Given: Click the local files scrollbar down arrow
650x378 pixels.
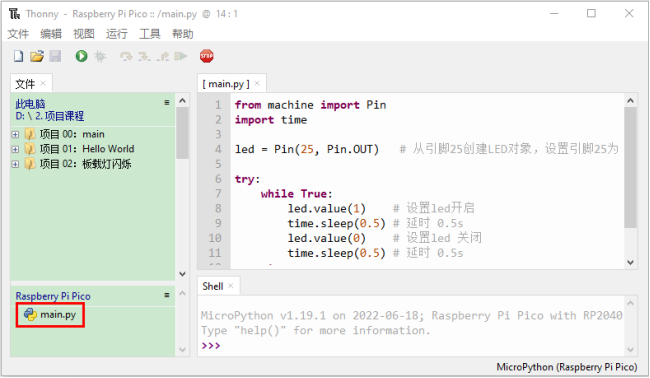Looking at the screenshot, I should coord(182,274).
